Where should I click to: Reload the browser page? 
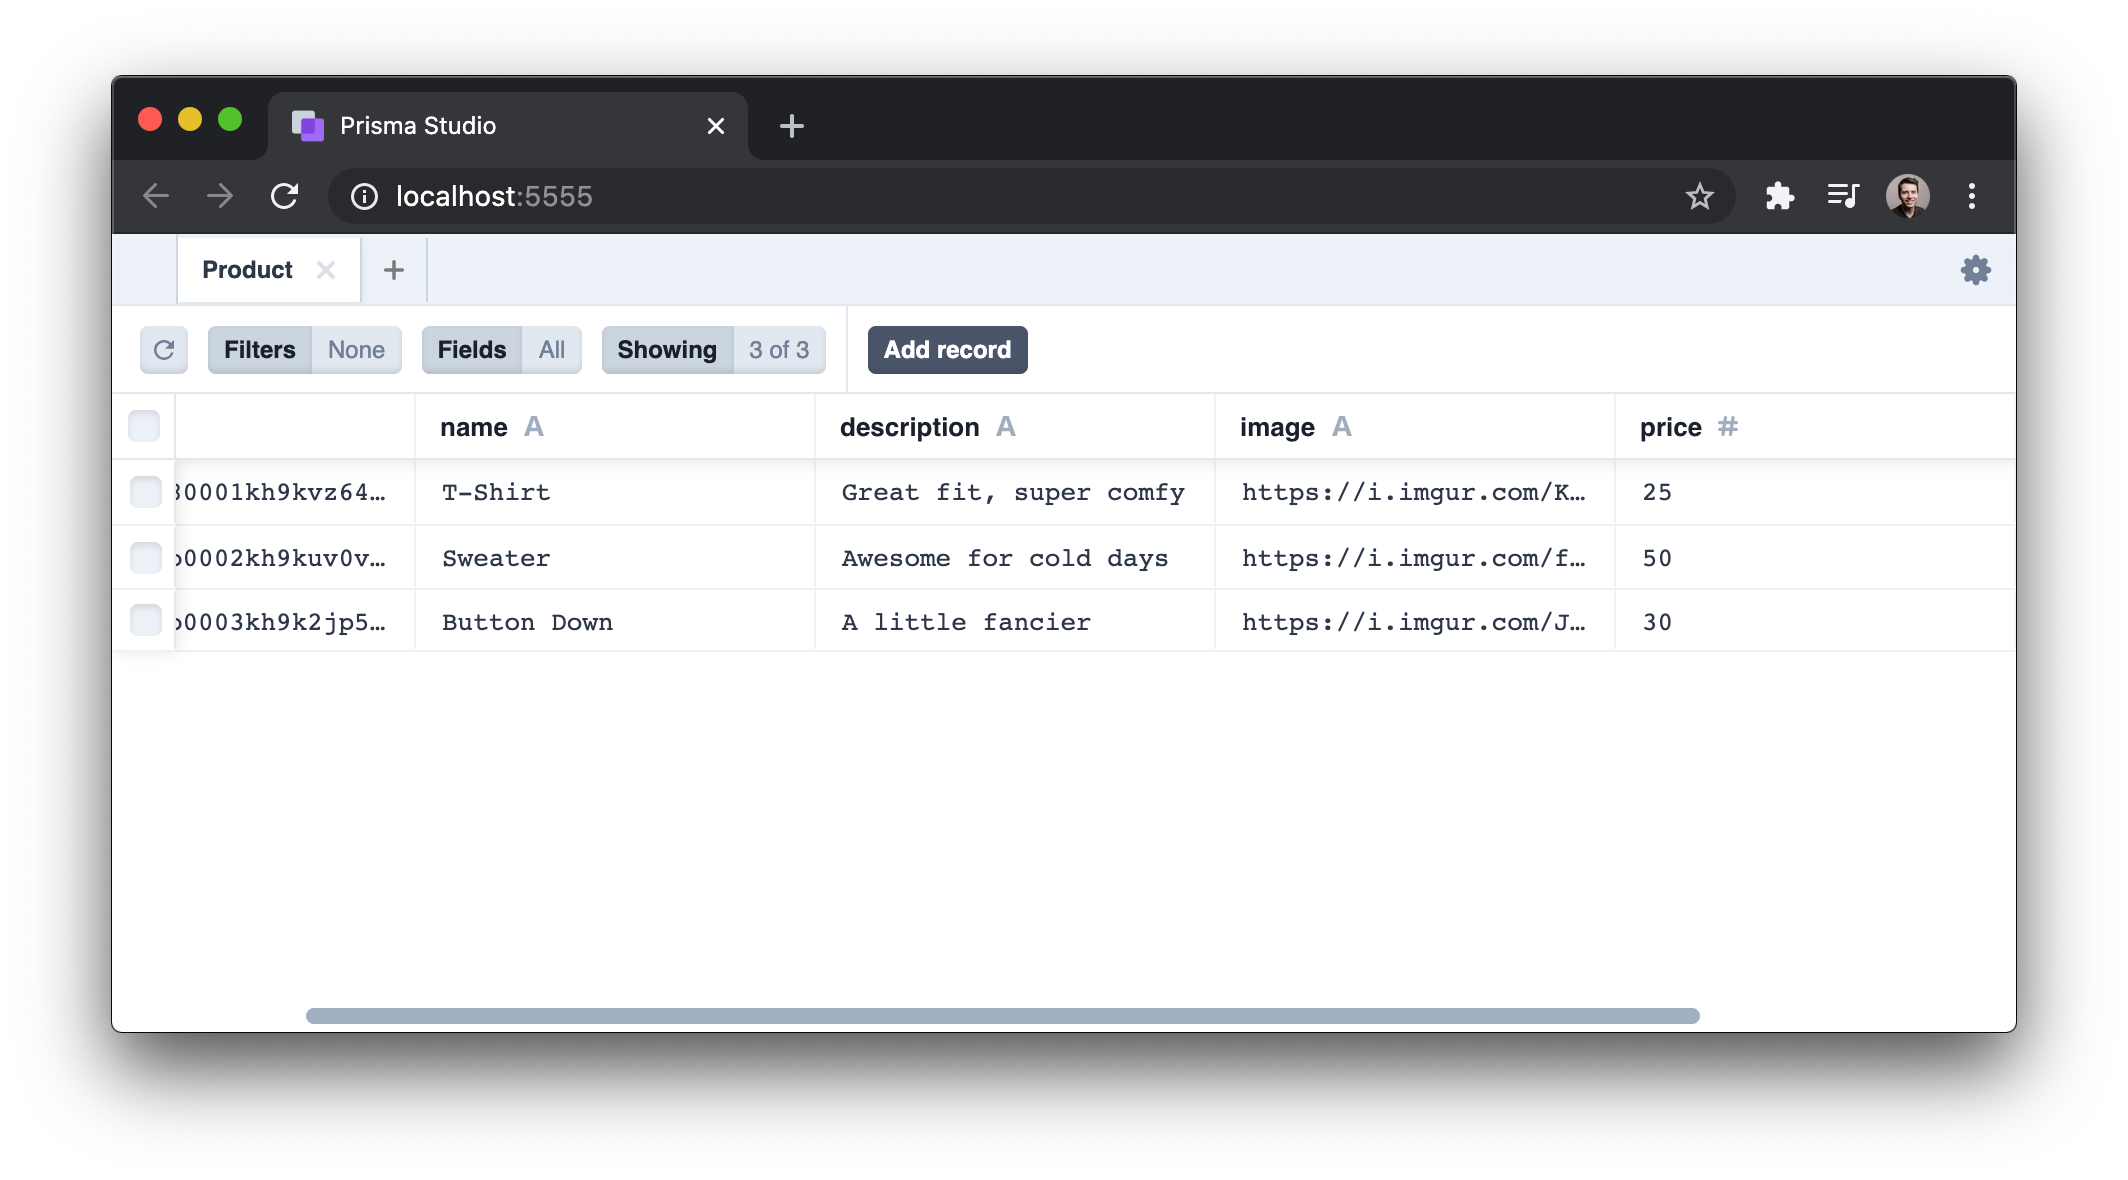[285, 196]
